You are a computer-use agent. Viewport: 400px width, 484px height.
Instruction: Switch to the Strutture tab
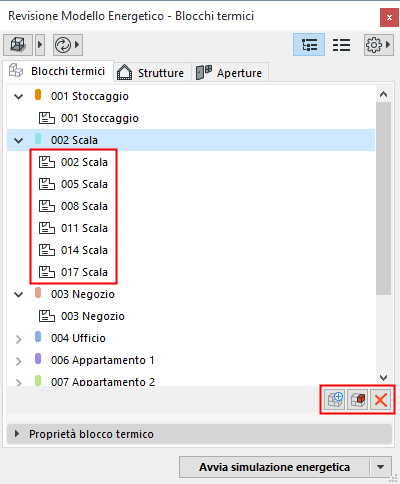click(151, 72)
